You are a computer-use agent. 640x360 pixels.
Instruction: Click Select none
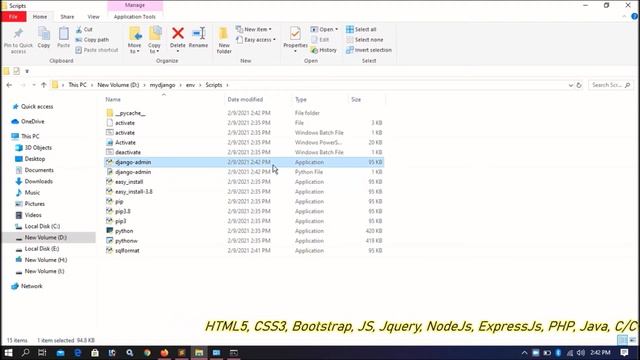tap(364, 40)
